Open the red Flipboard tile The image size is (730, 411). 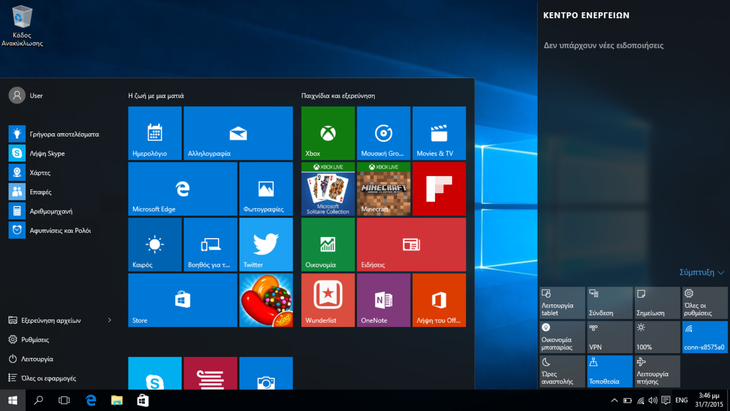pyautogui.click(x=439, y=189)
